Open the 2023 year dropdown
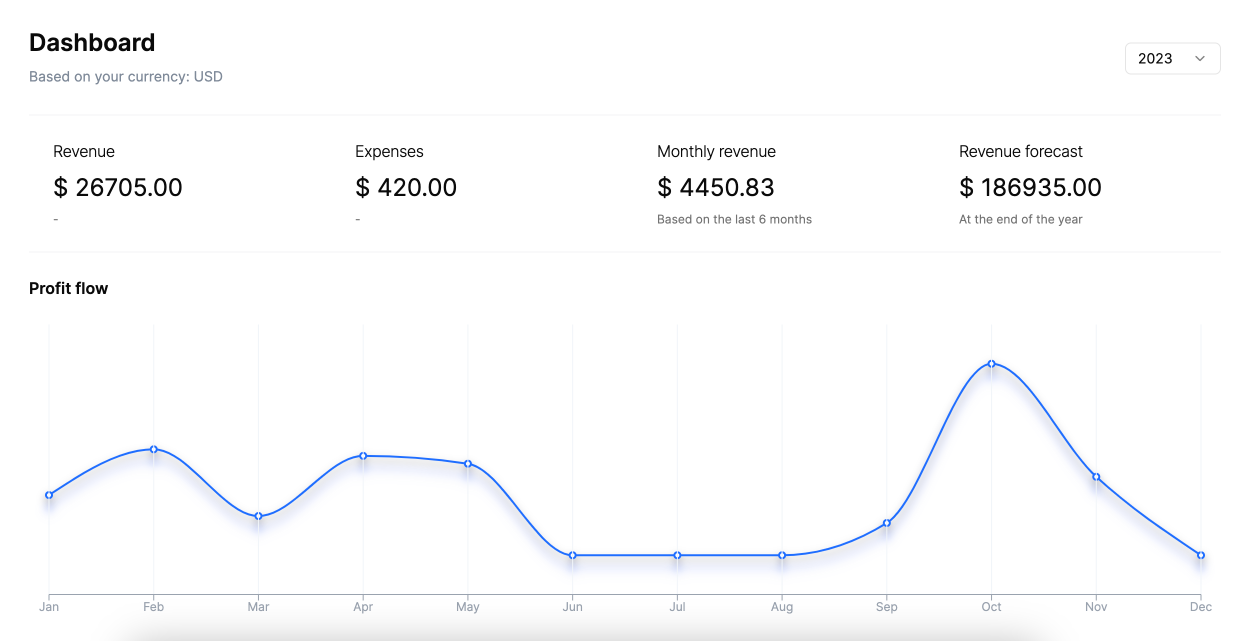 coord(1171,59)
